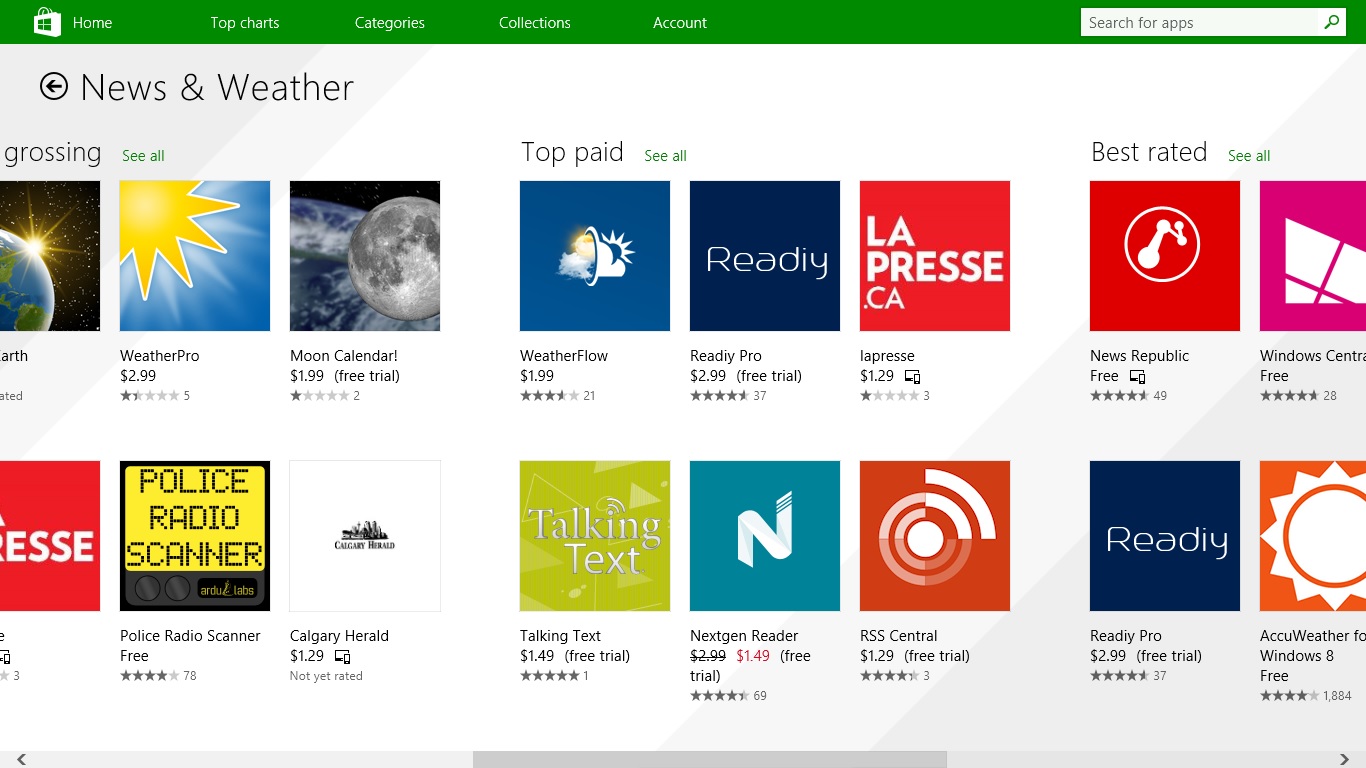1366x768 pixels.
Task: Click the device icon beside lapresse price
Action: point(912,377)
